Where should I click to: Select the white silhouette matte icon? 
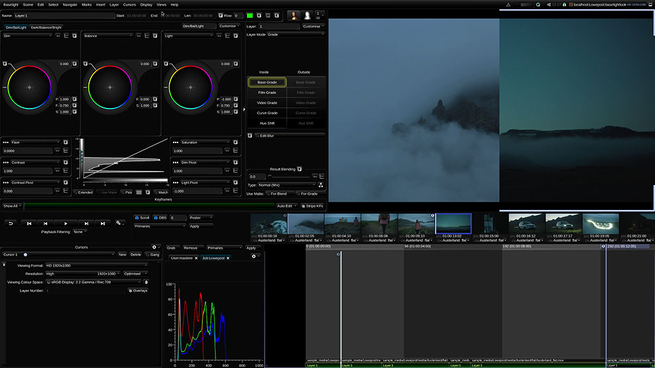(307, 16)
